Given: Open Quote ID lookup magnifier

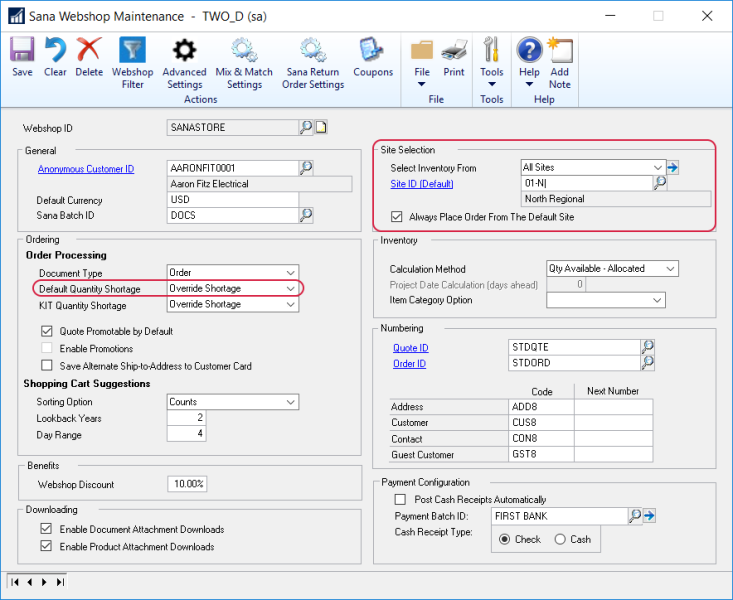Looking at the screenshot, I should pyautogui.click(x=647, y=347).
